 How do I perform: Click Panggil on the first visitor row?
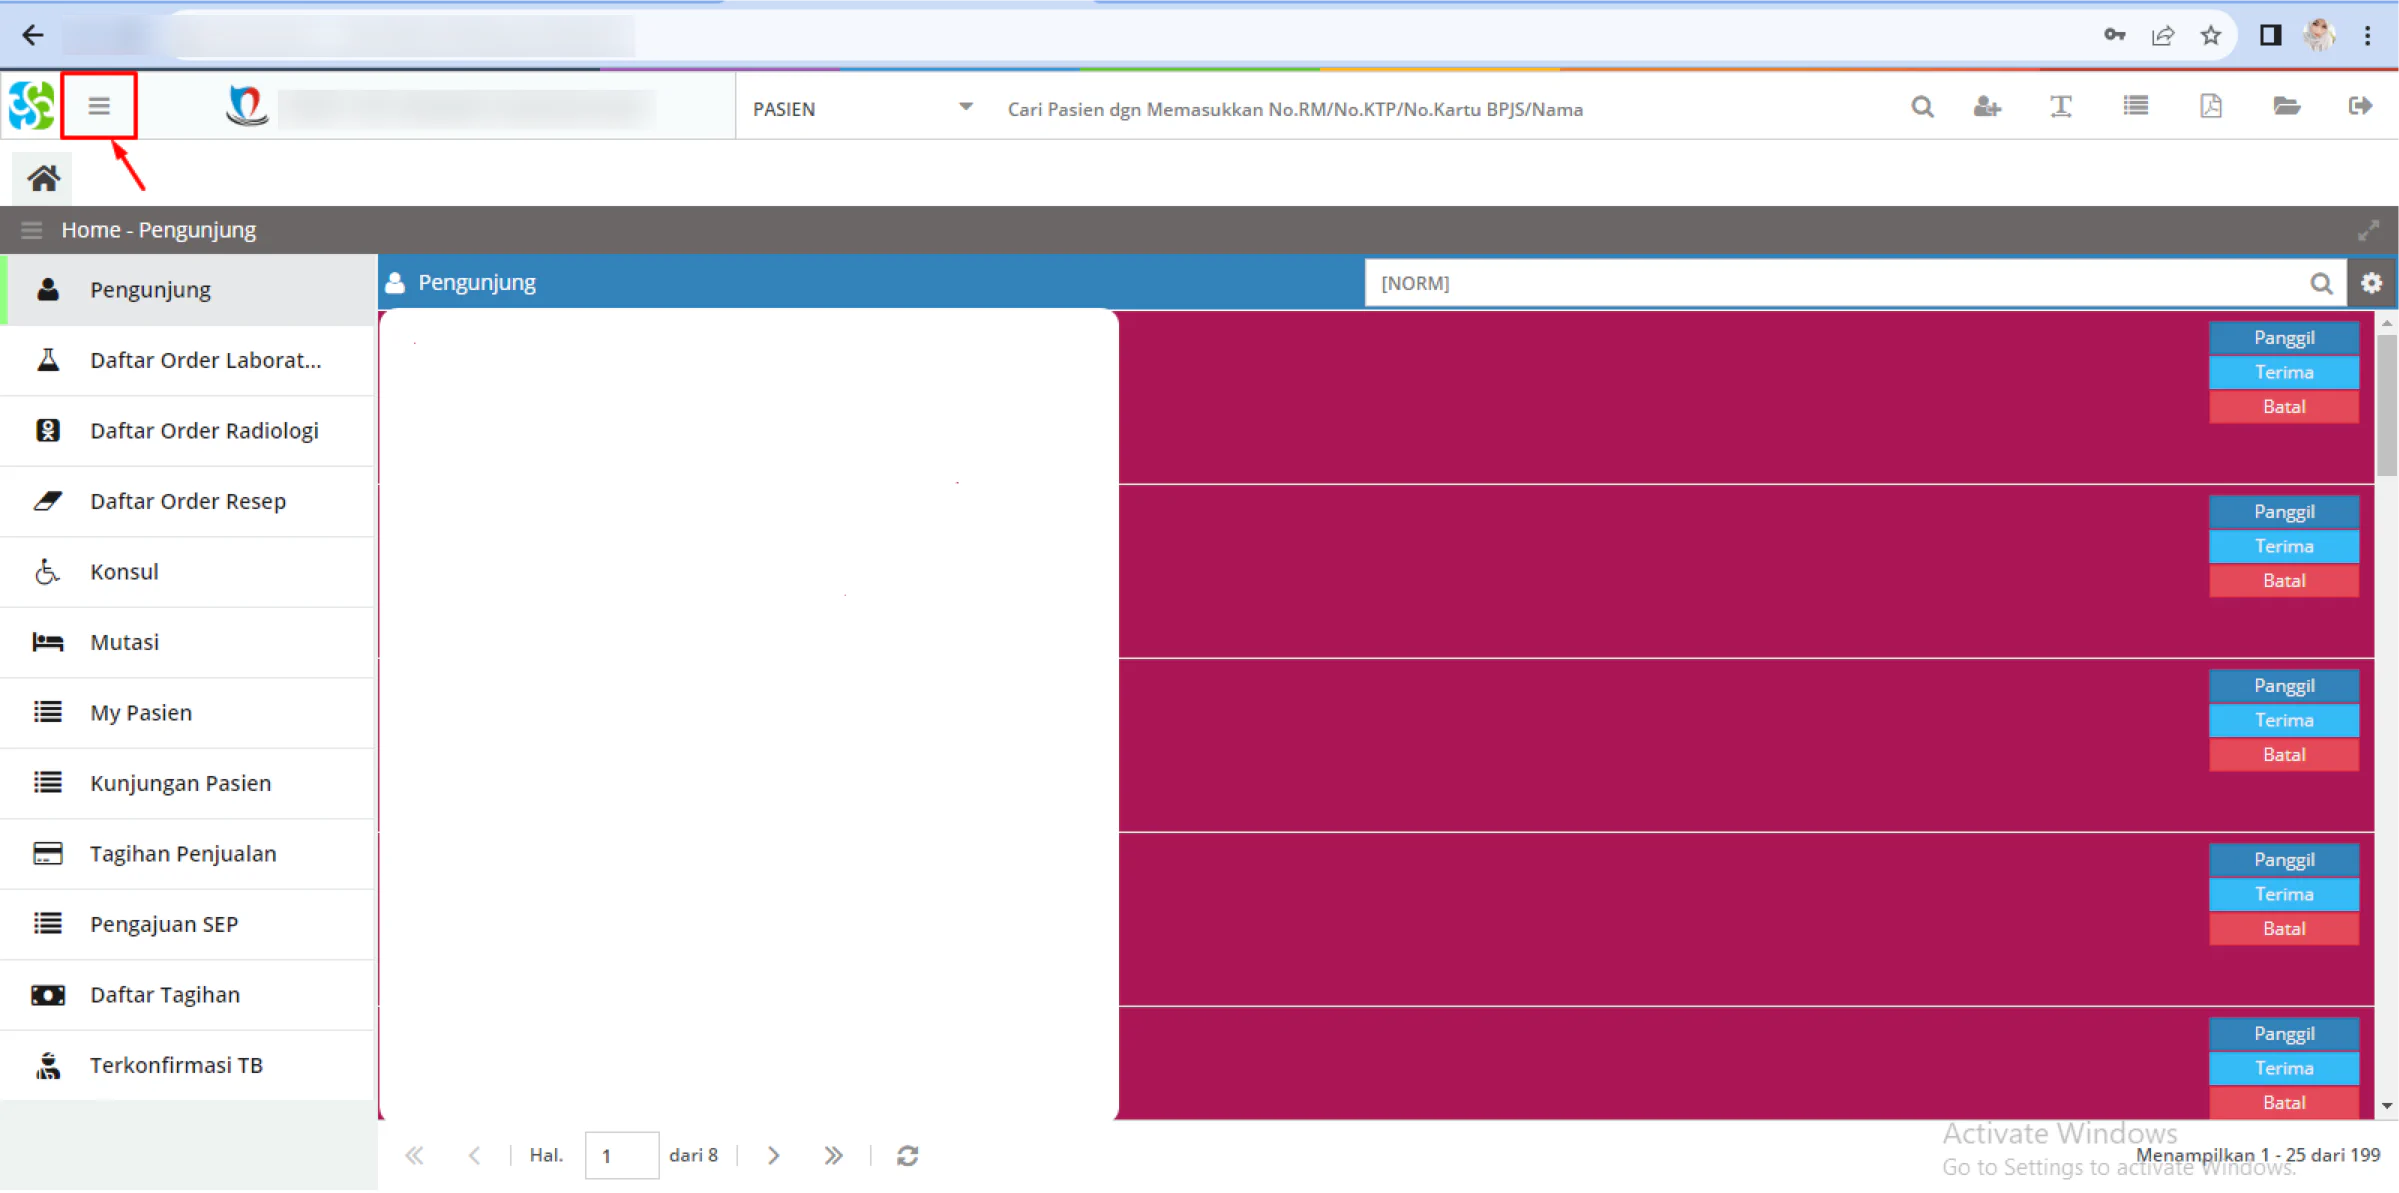point(2283,338)
